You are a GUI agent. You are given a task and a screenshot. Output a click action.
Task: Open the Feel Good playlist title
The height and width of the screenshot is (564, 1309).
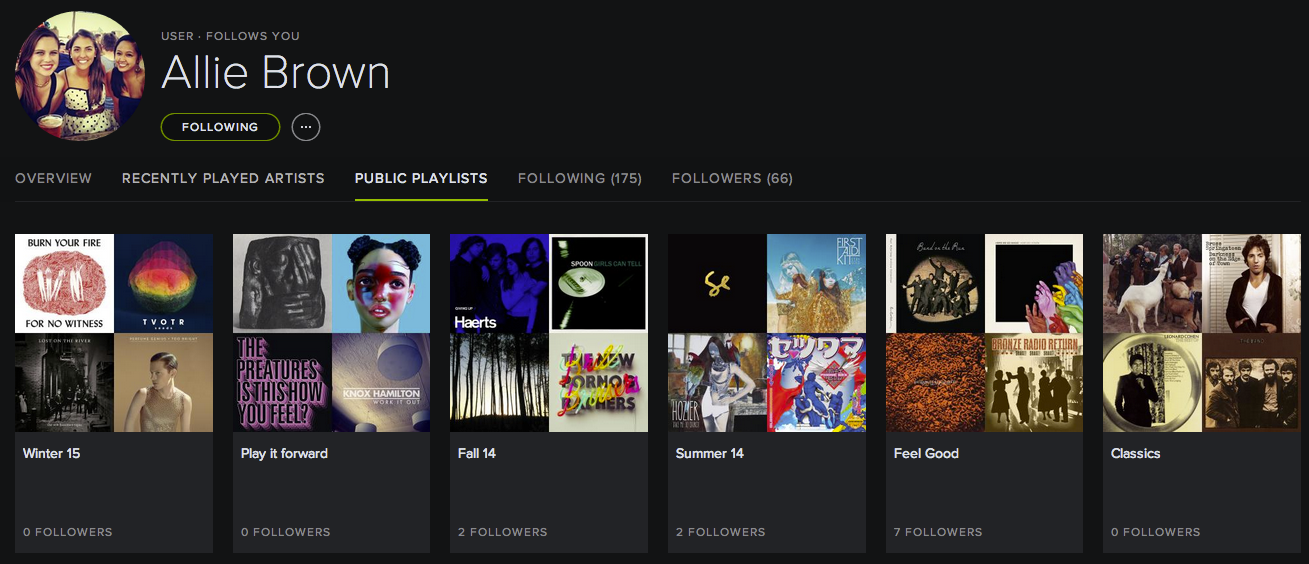click(x=926, y=453)
